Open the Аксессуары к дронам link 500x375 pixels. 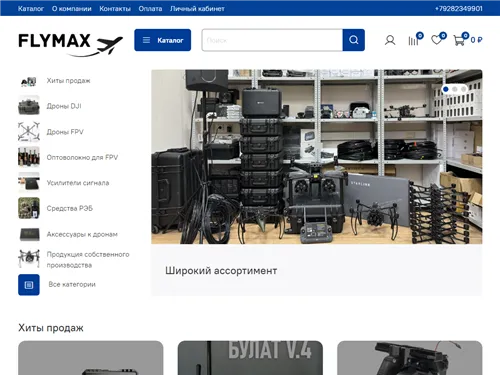pos(82,234)
